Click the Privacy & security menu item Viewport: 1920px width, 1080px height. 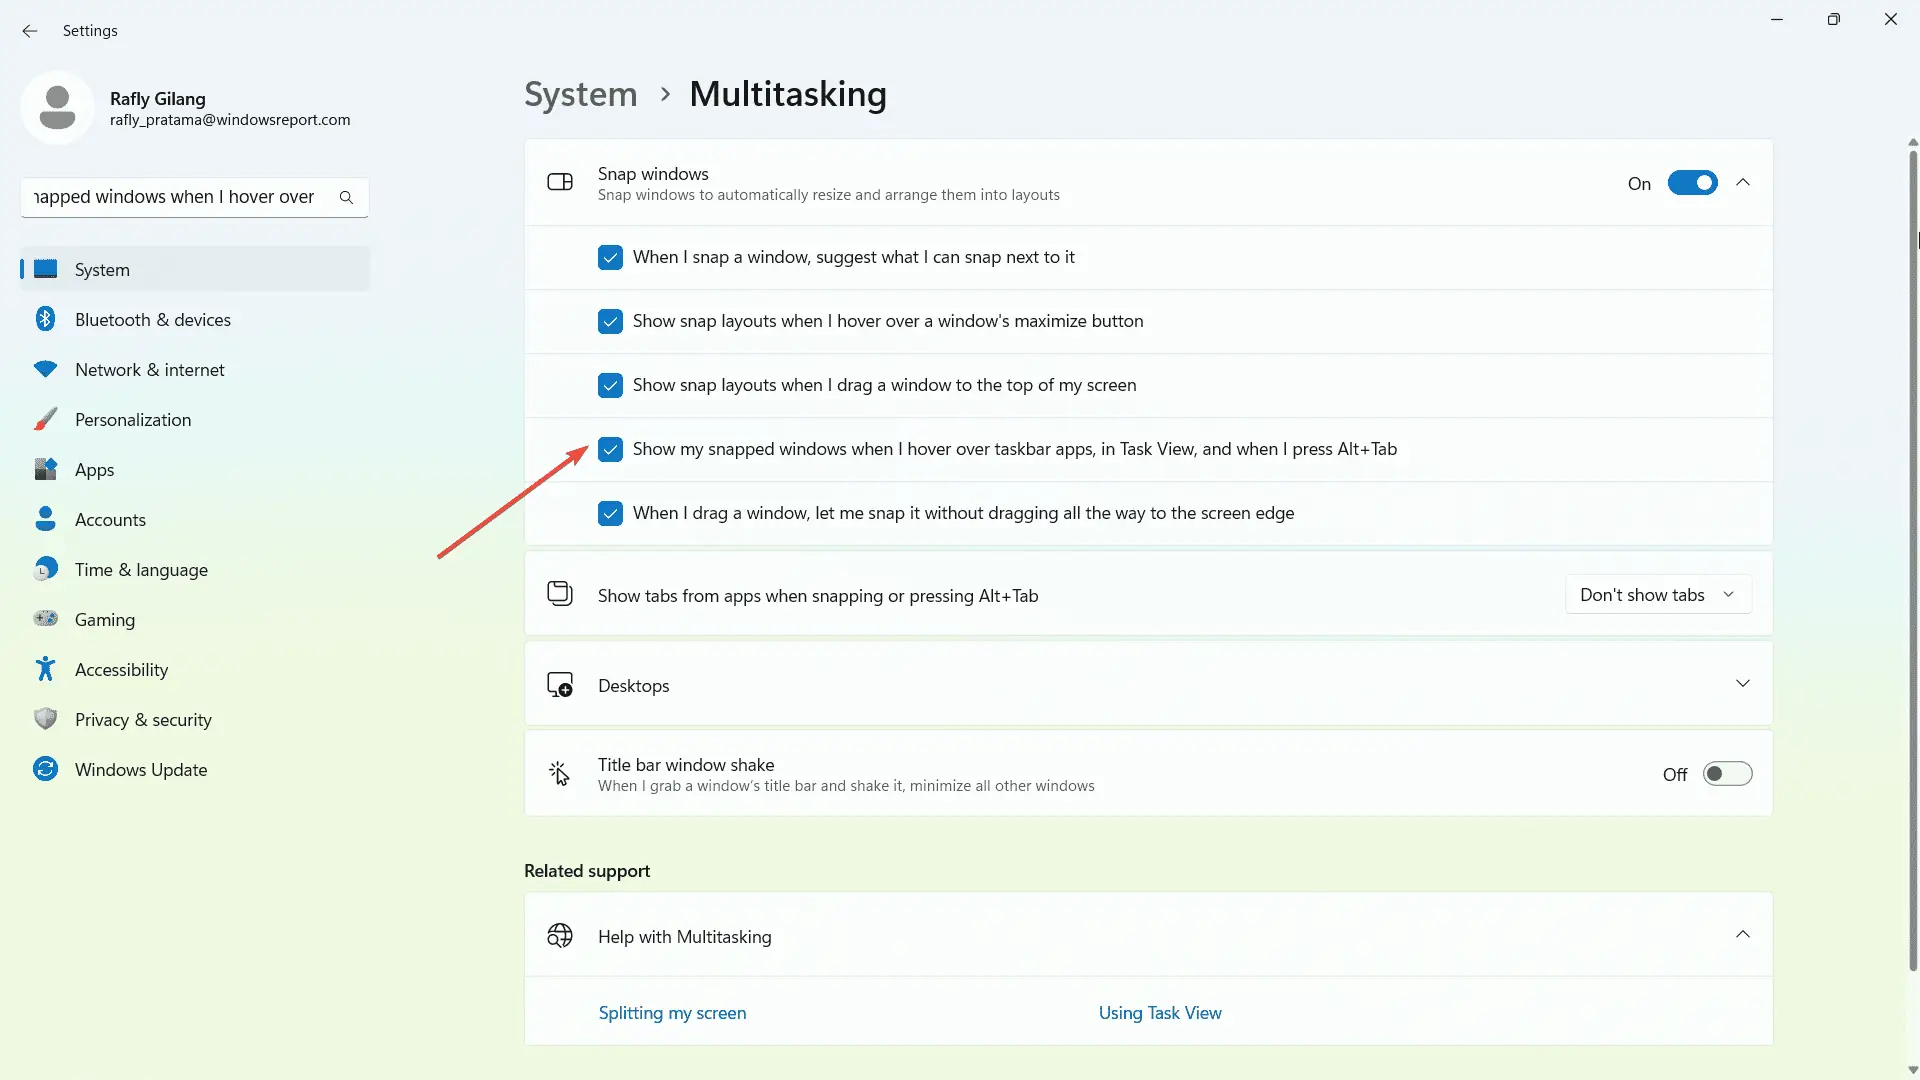click(142, 719)
